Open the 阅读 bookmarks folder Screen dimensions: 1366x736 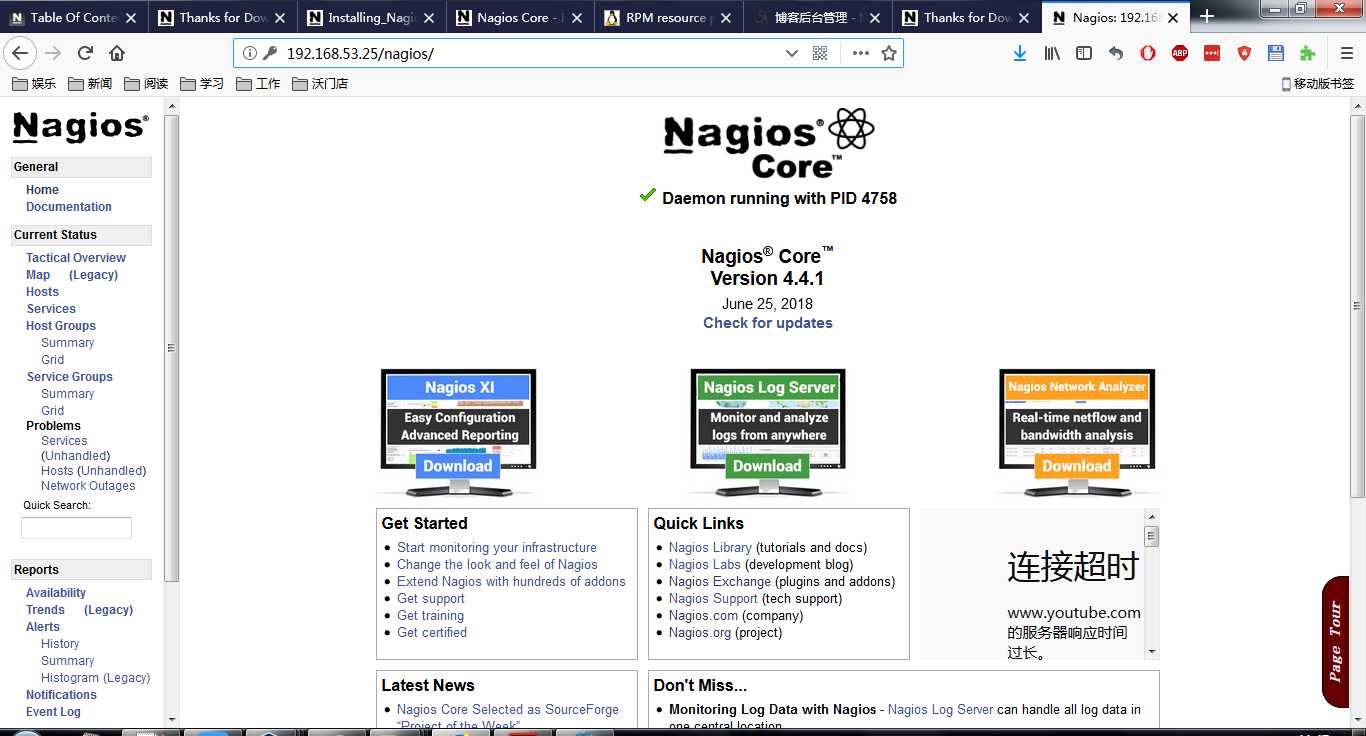[146, 84]
